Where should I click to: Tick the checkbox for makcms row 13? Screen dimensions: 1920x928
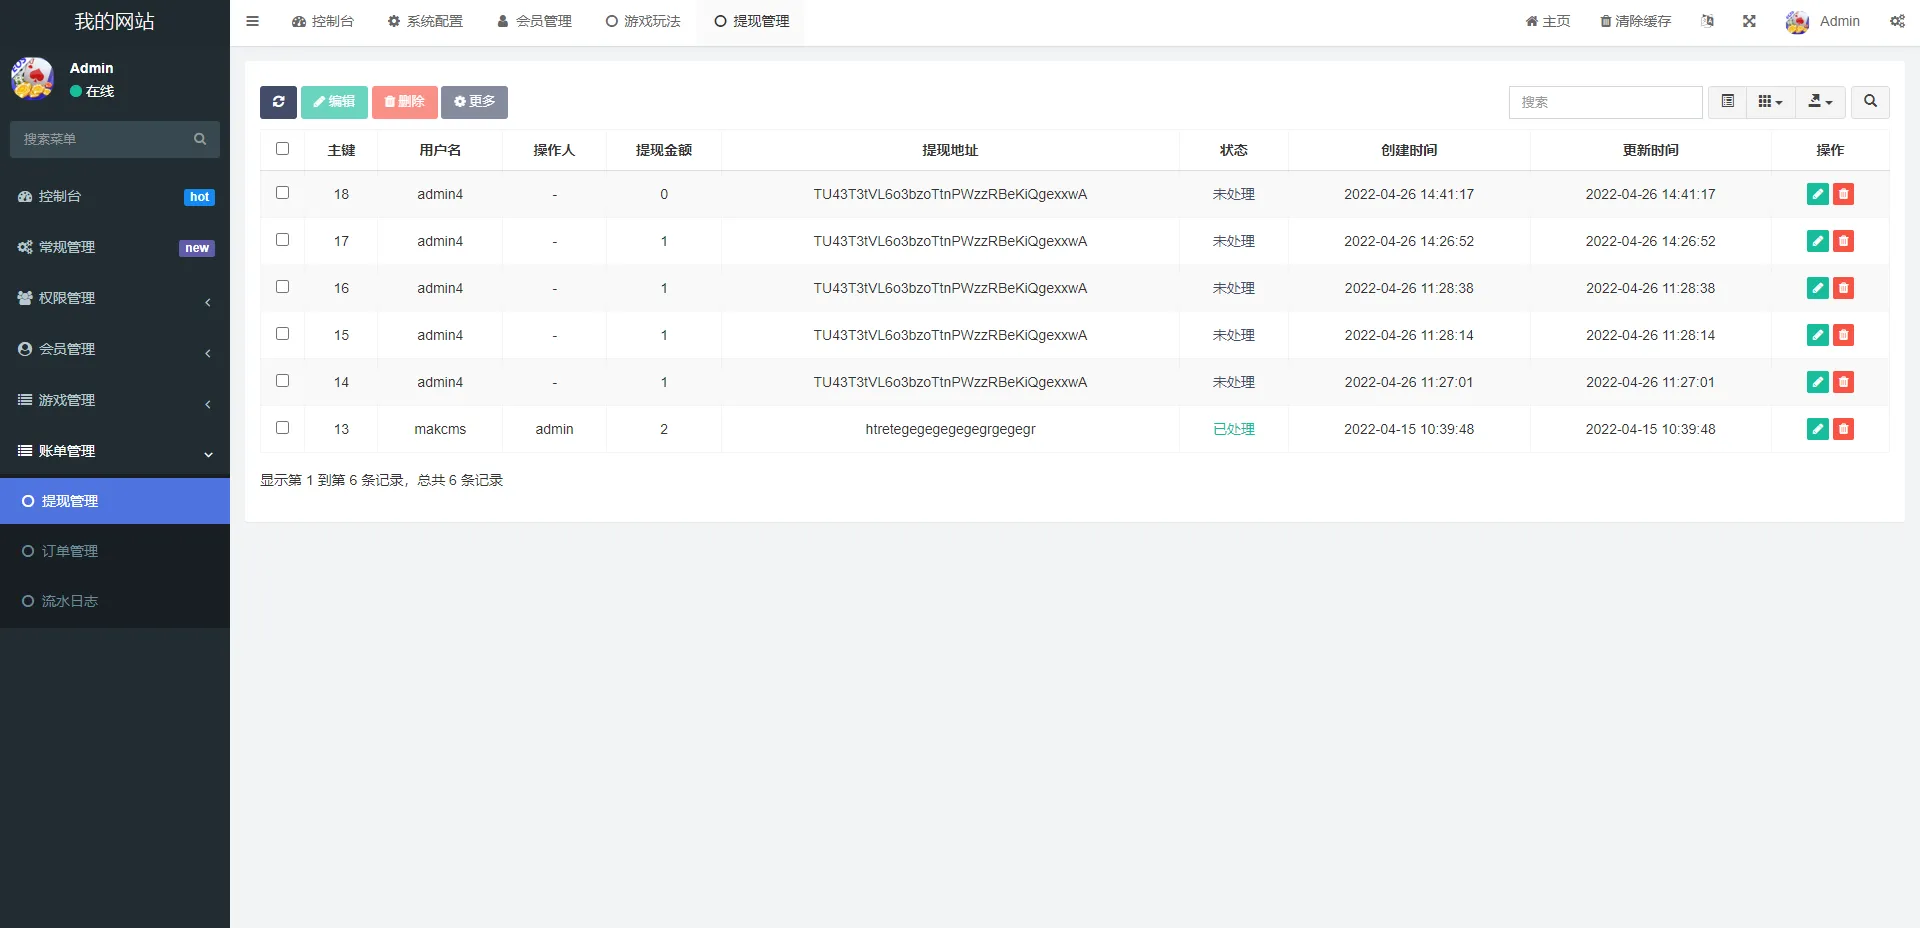pyautogui.click(x=282, y=428)
